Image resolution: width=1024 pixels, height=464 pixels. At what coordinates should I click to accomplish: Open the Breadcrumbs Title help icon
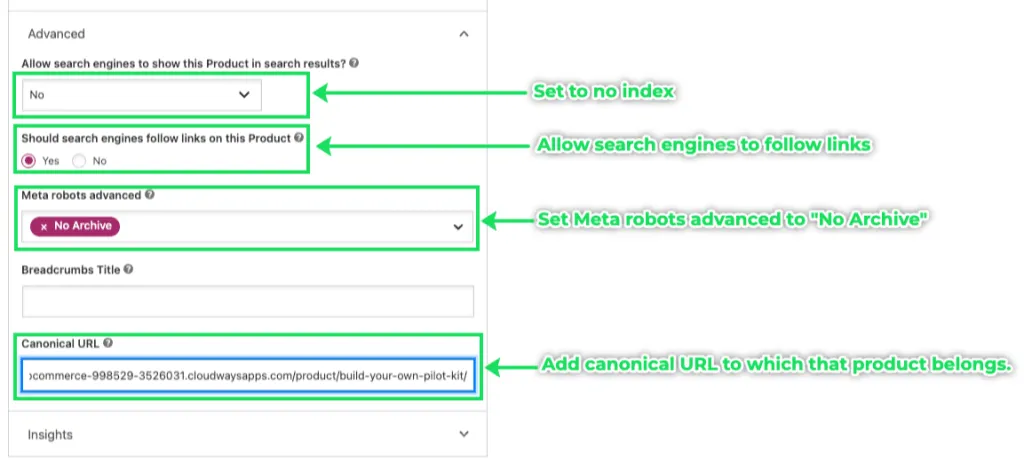pyautogui.click(x=129, y=269)
